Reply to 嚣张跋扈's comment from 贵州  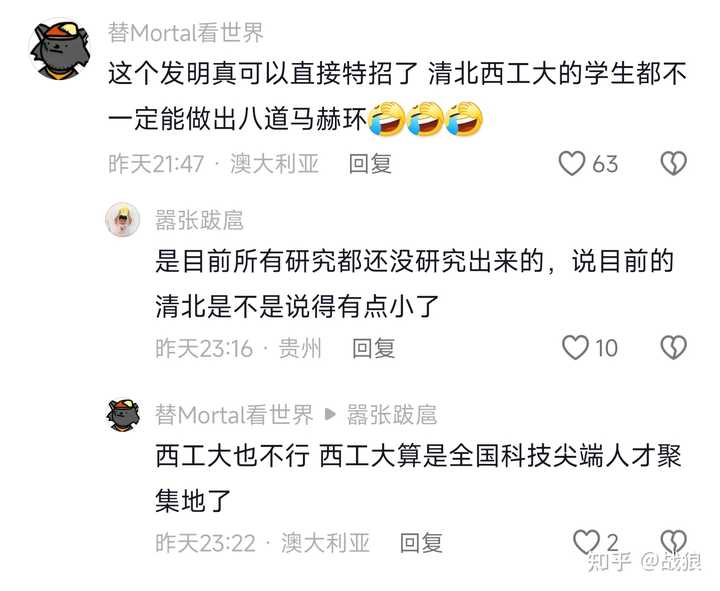click(373, 348)
